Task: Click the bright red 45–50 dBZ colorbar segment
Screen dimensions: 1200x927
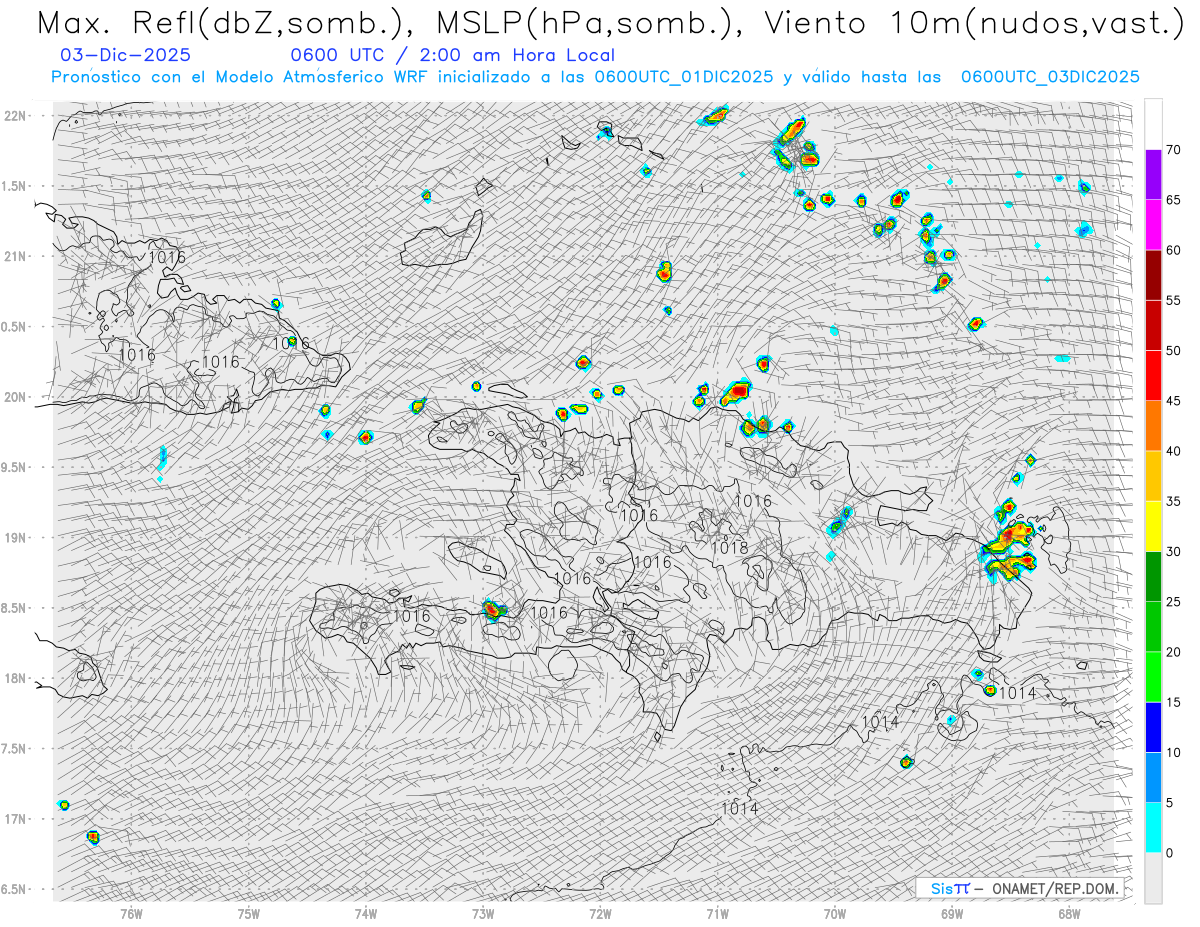Action: coord(1153,376)
